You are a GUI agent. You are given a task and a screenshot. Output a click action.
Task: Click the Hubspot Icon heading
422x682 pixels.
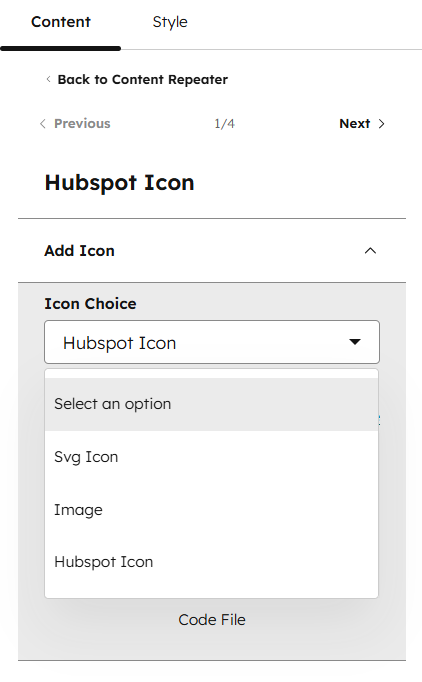point(119,183)
